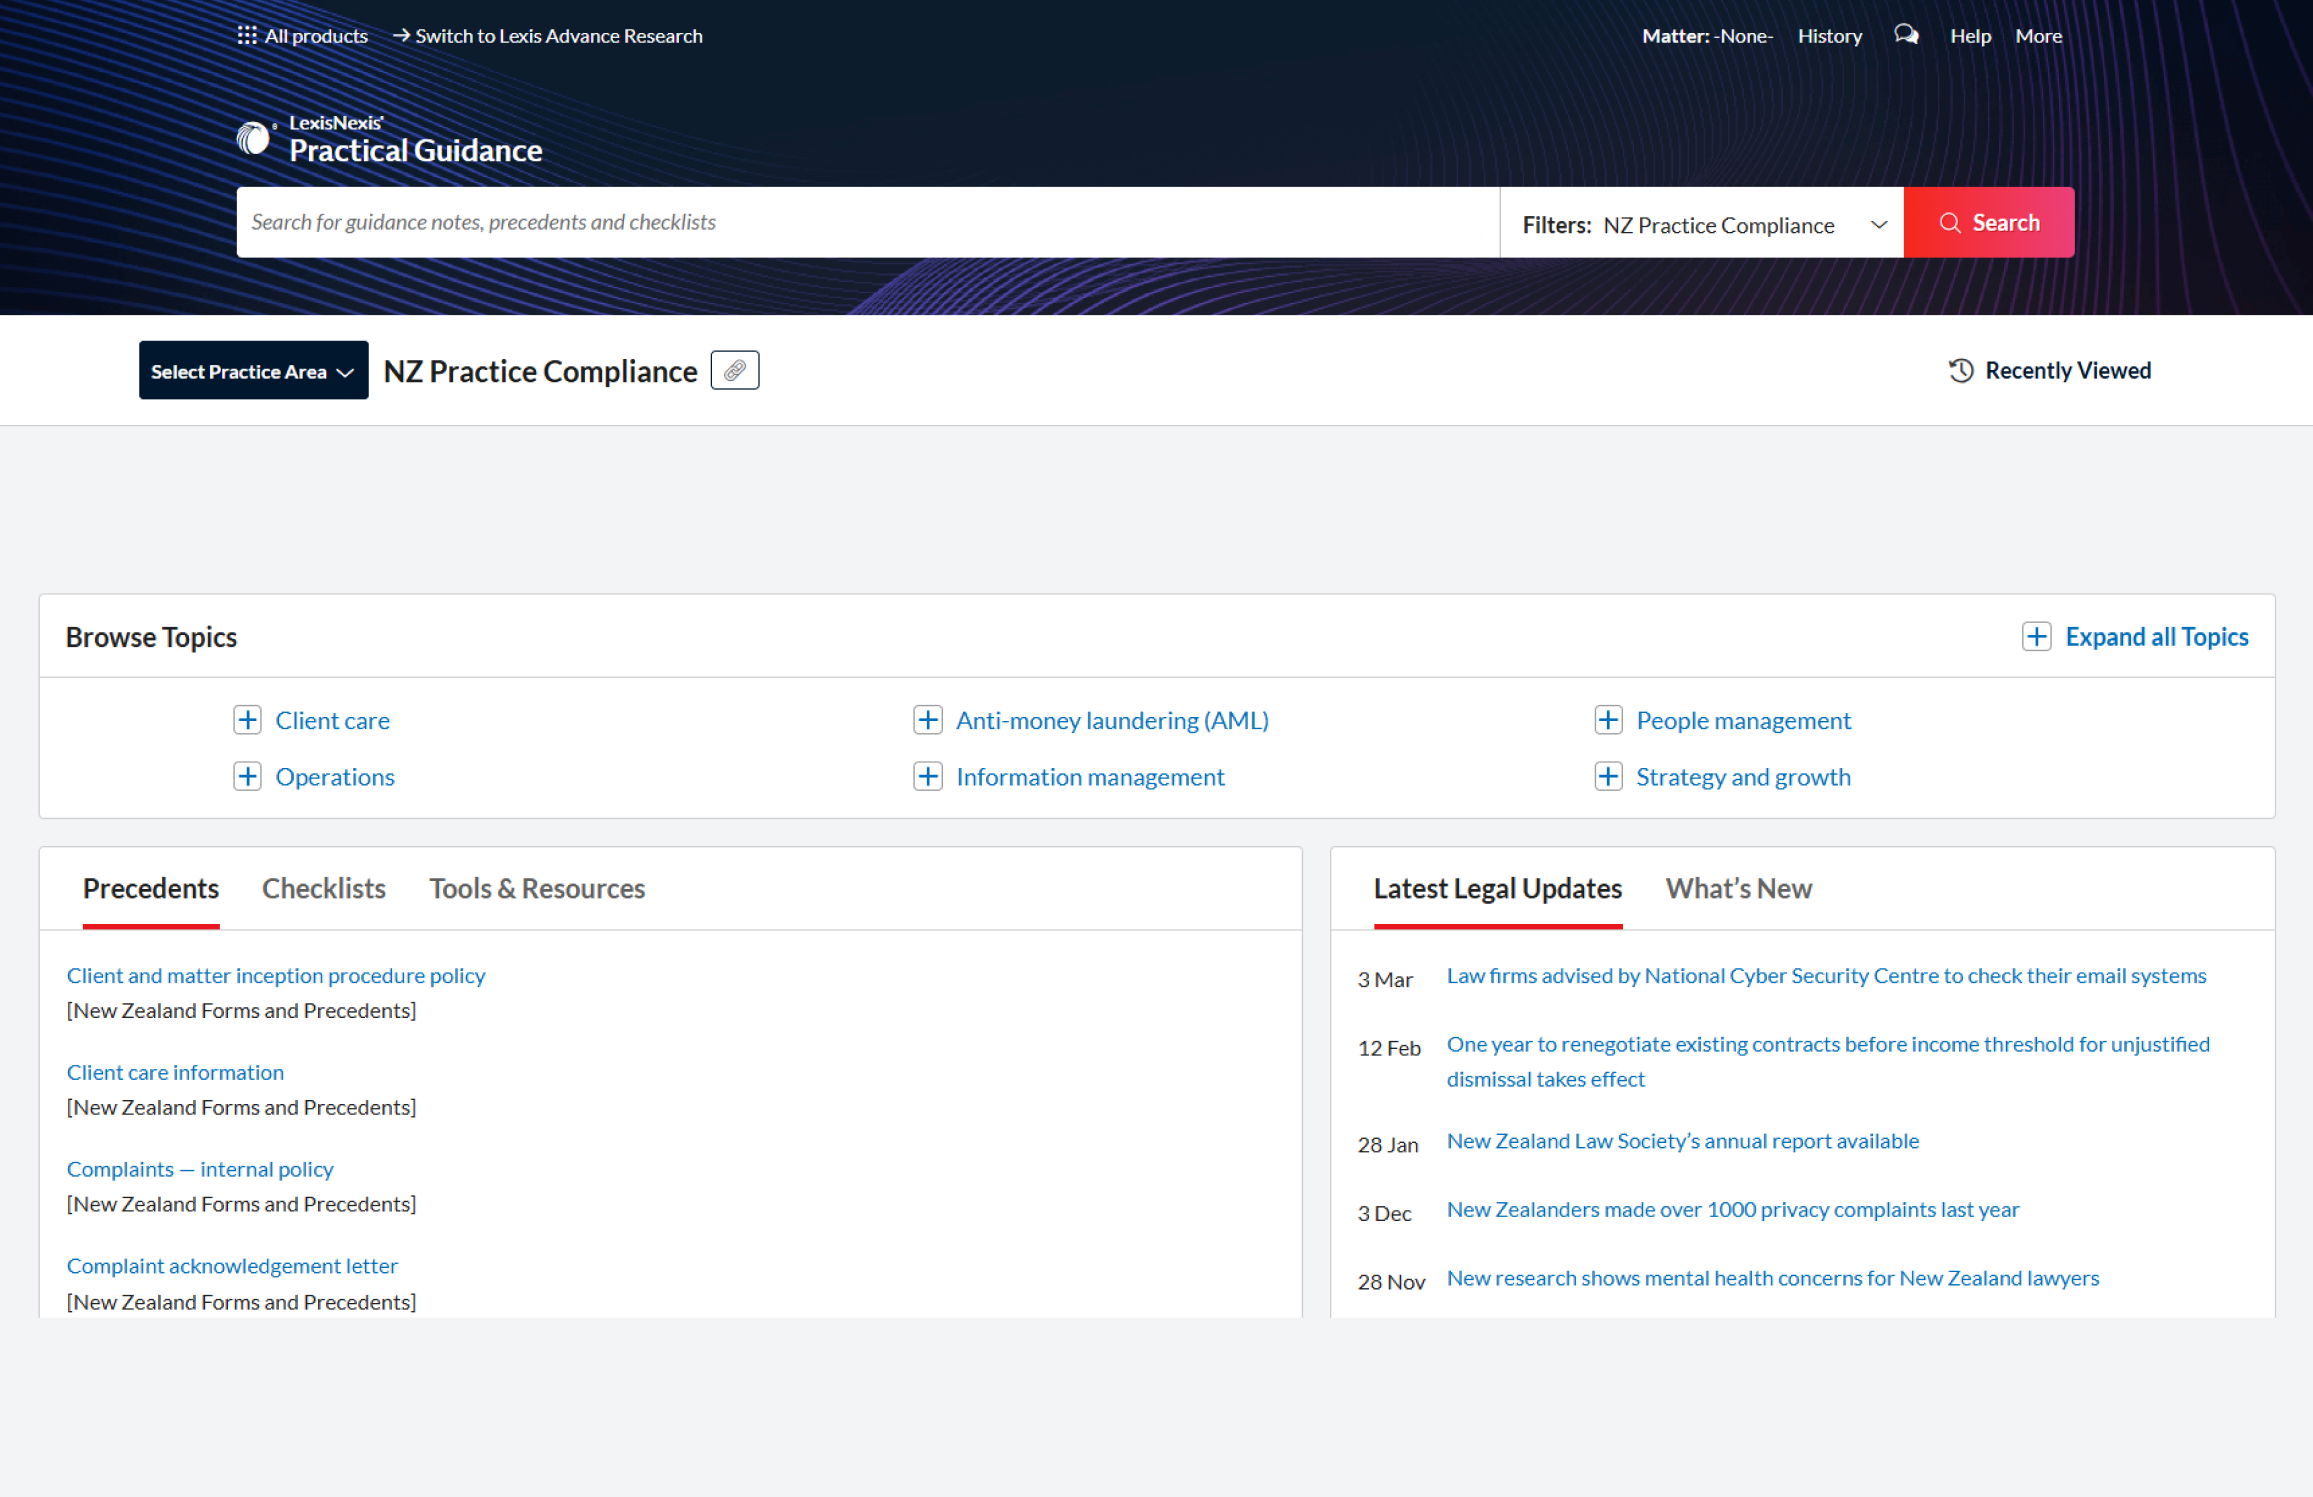The width and height of the screenshot is (2313, 1497).
Task: Open the 12 Feb unjustified dismissal threshold update
Action: click(1828, 1061)
